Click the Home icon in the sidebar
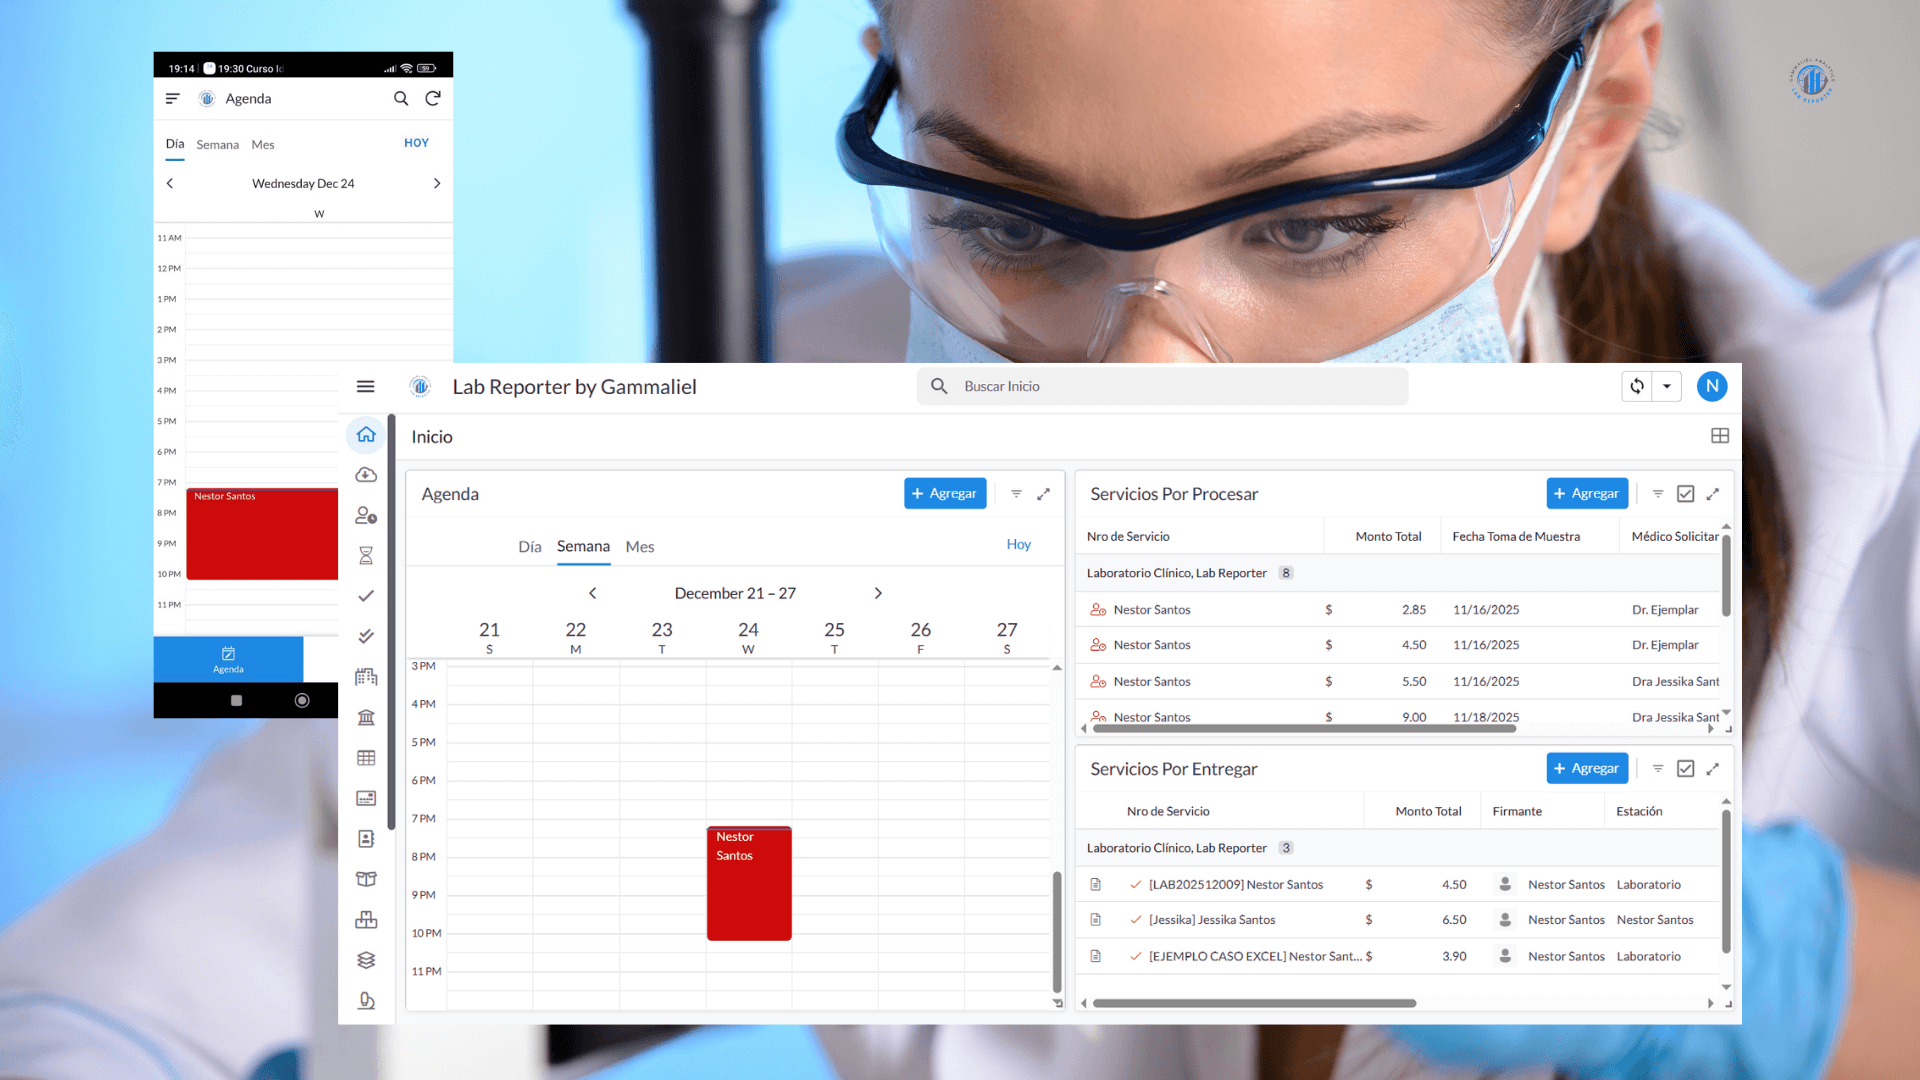This screenshot has width=1920, height=1080. (x=366, y=435)
